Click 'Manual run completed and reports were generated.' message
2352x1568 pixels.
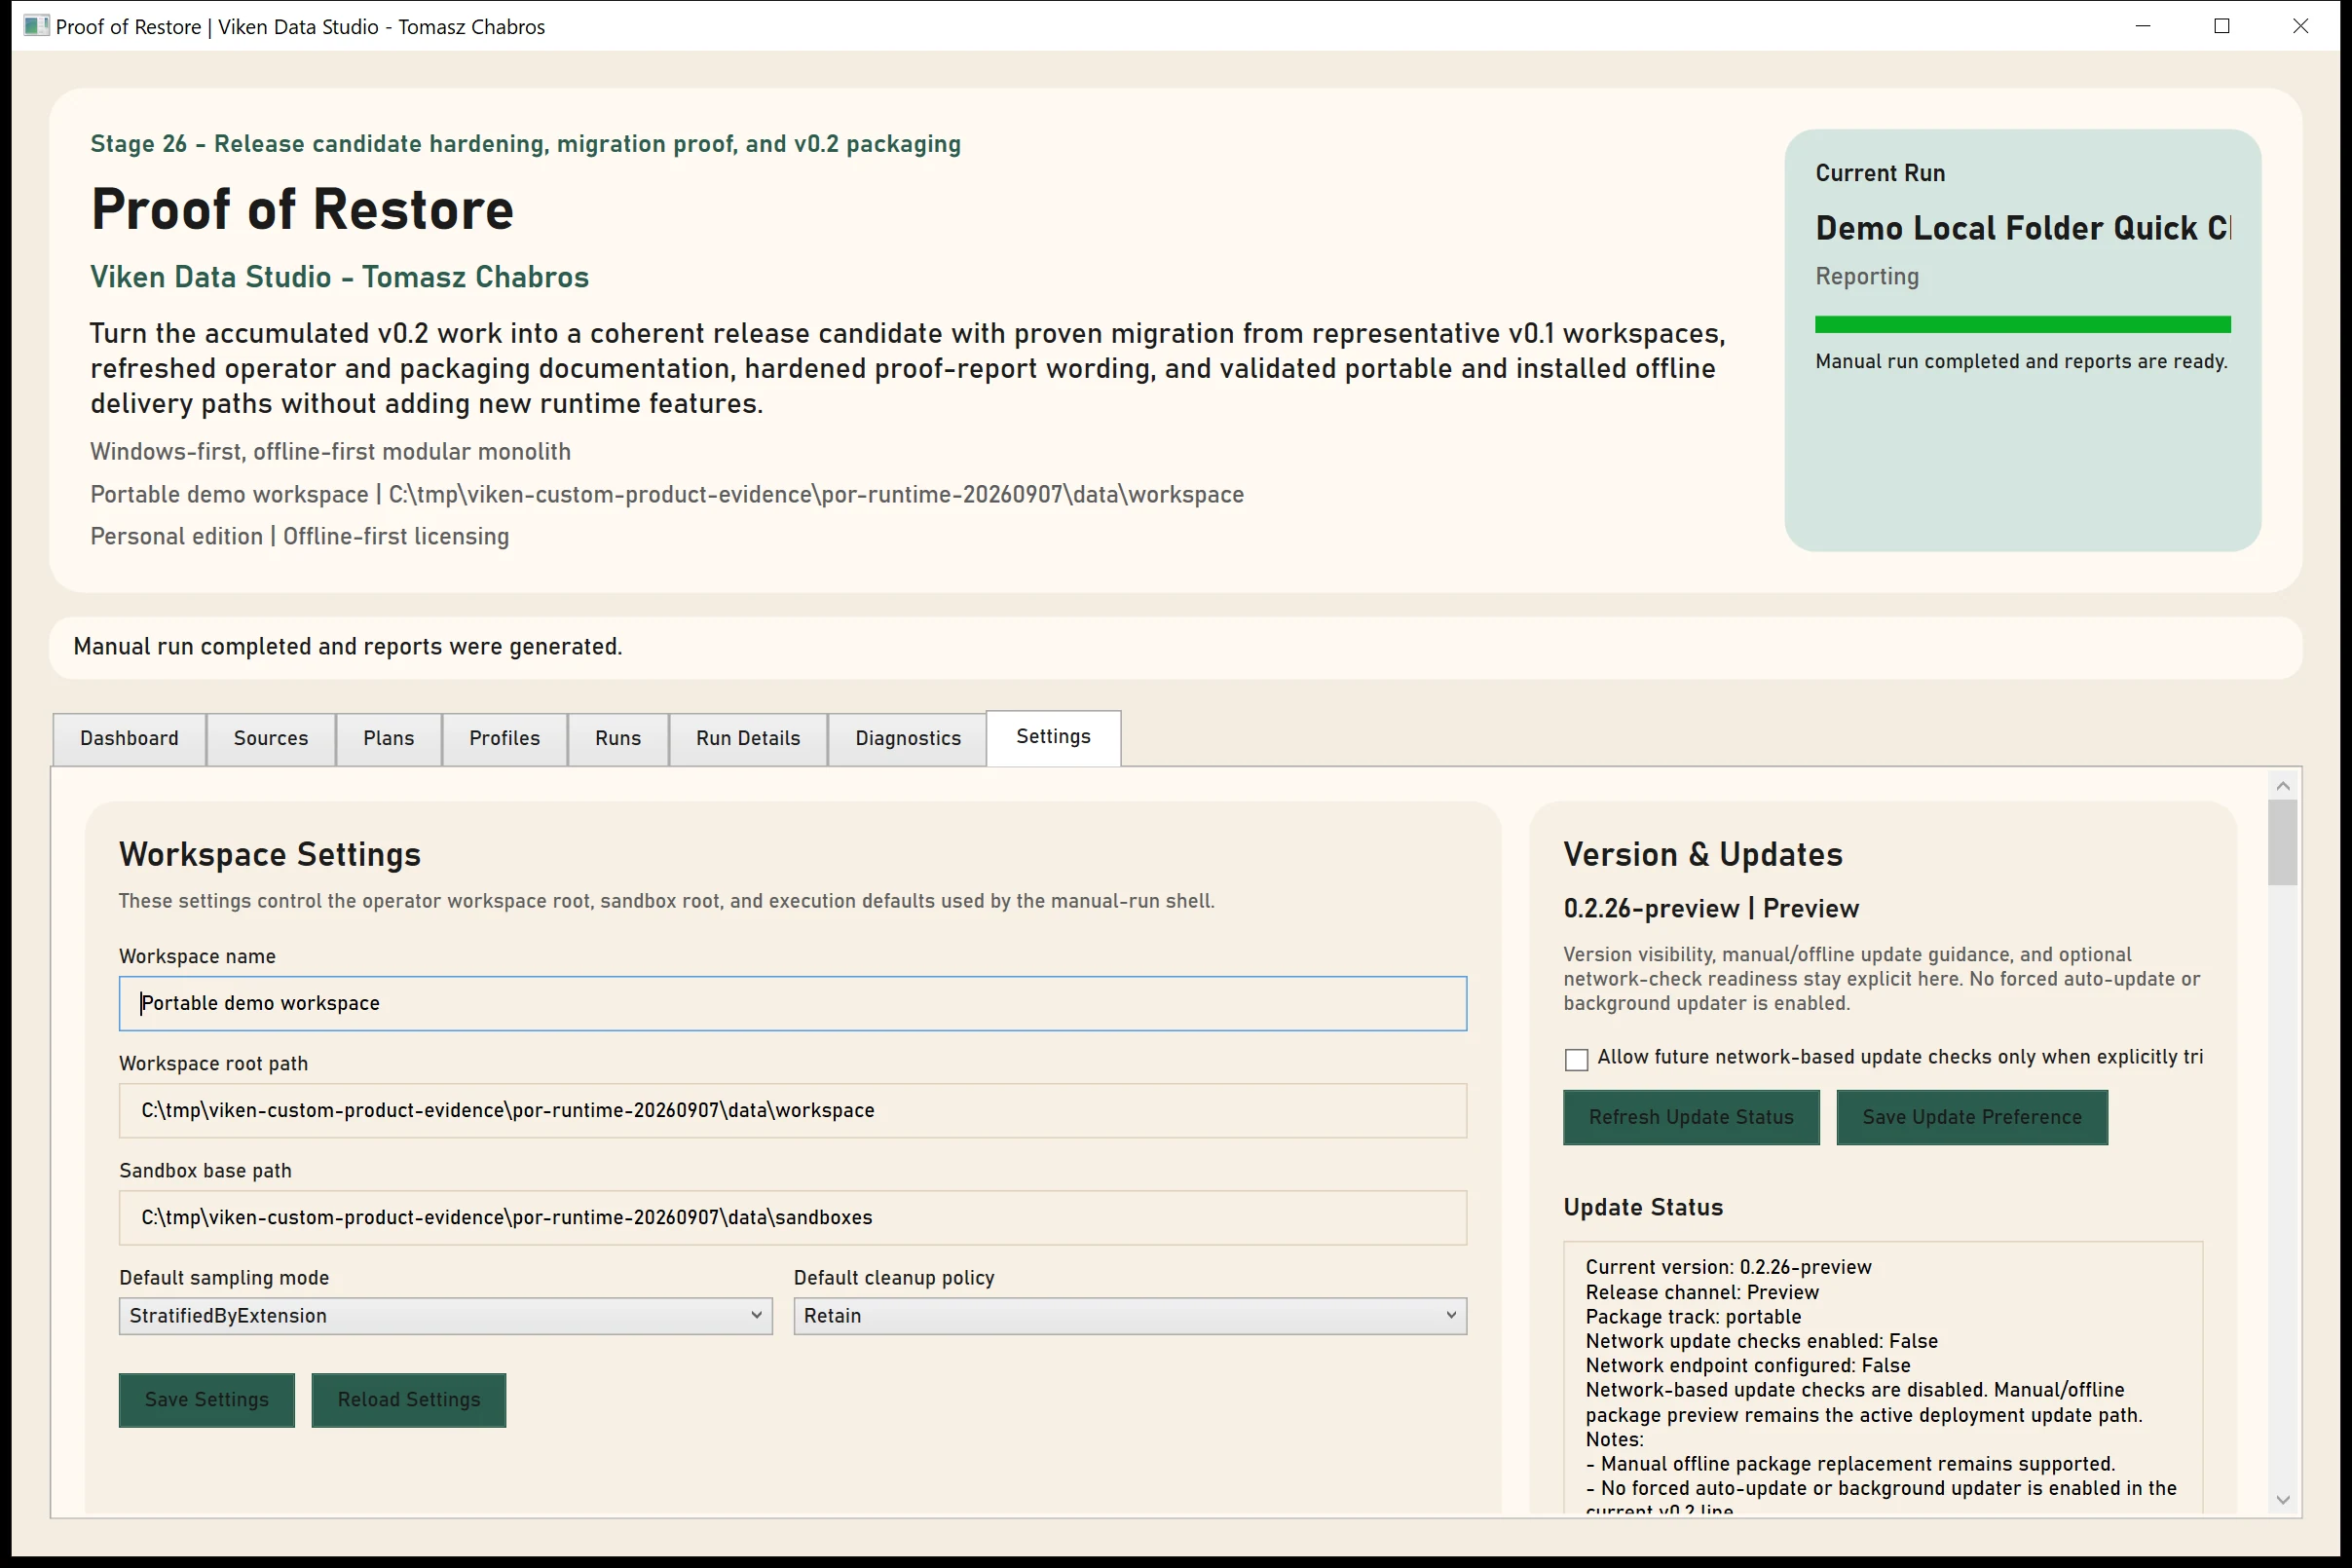coord(348,647)
